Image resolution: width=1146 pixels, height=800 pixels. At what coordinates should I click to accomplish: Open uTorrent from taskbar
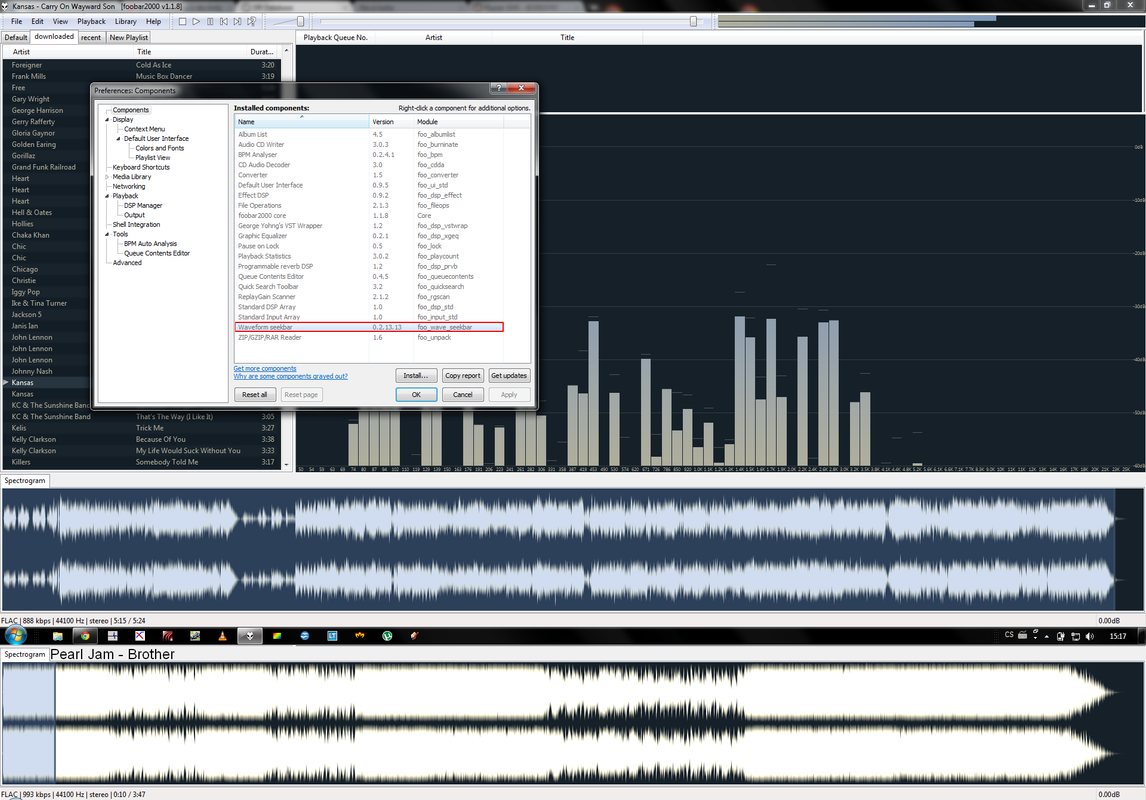(x=387, y=636)
